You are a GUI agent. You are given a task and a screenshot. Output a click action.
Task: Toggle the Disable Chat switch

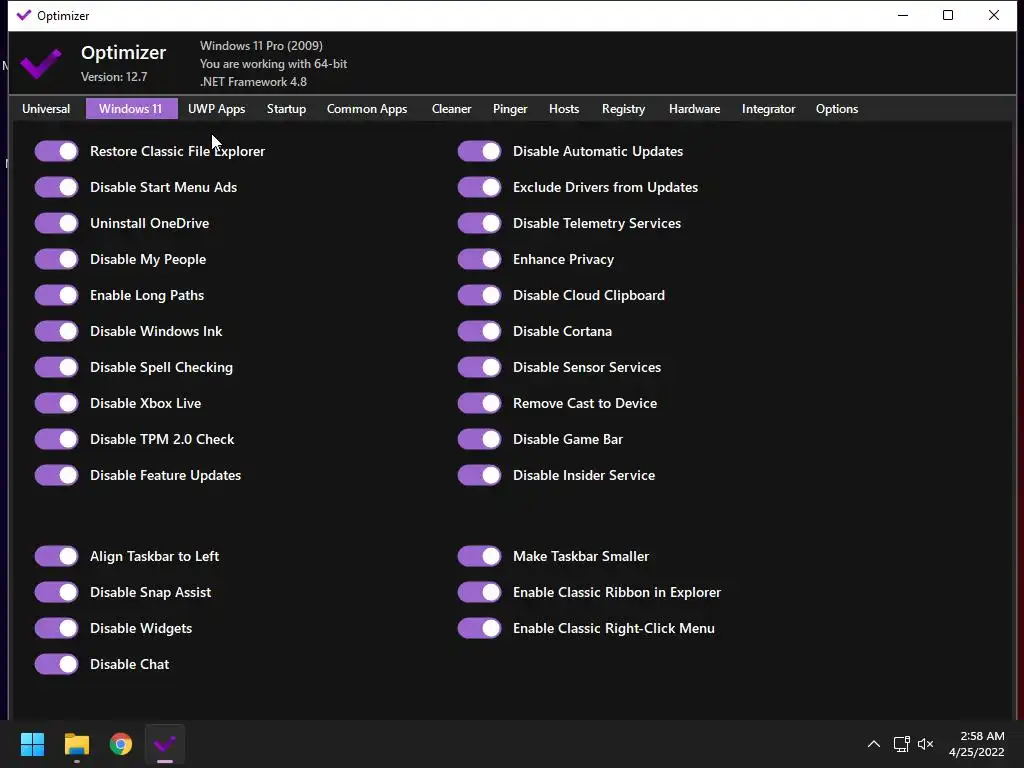tap(57, 664)
